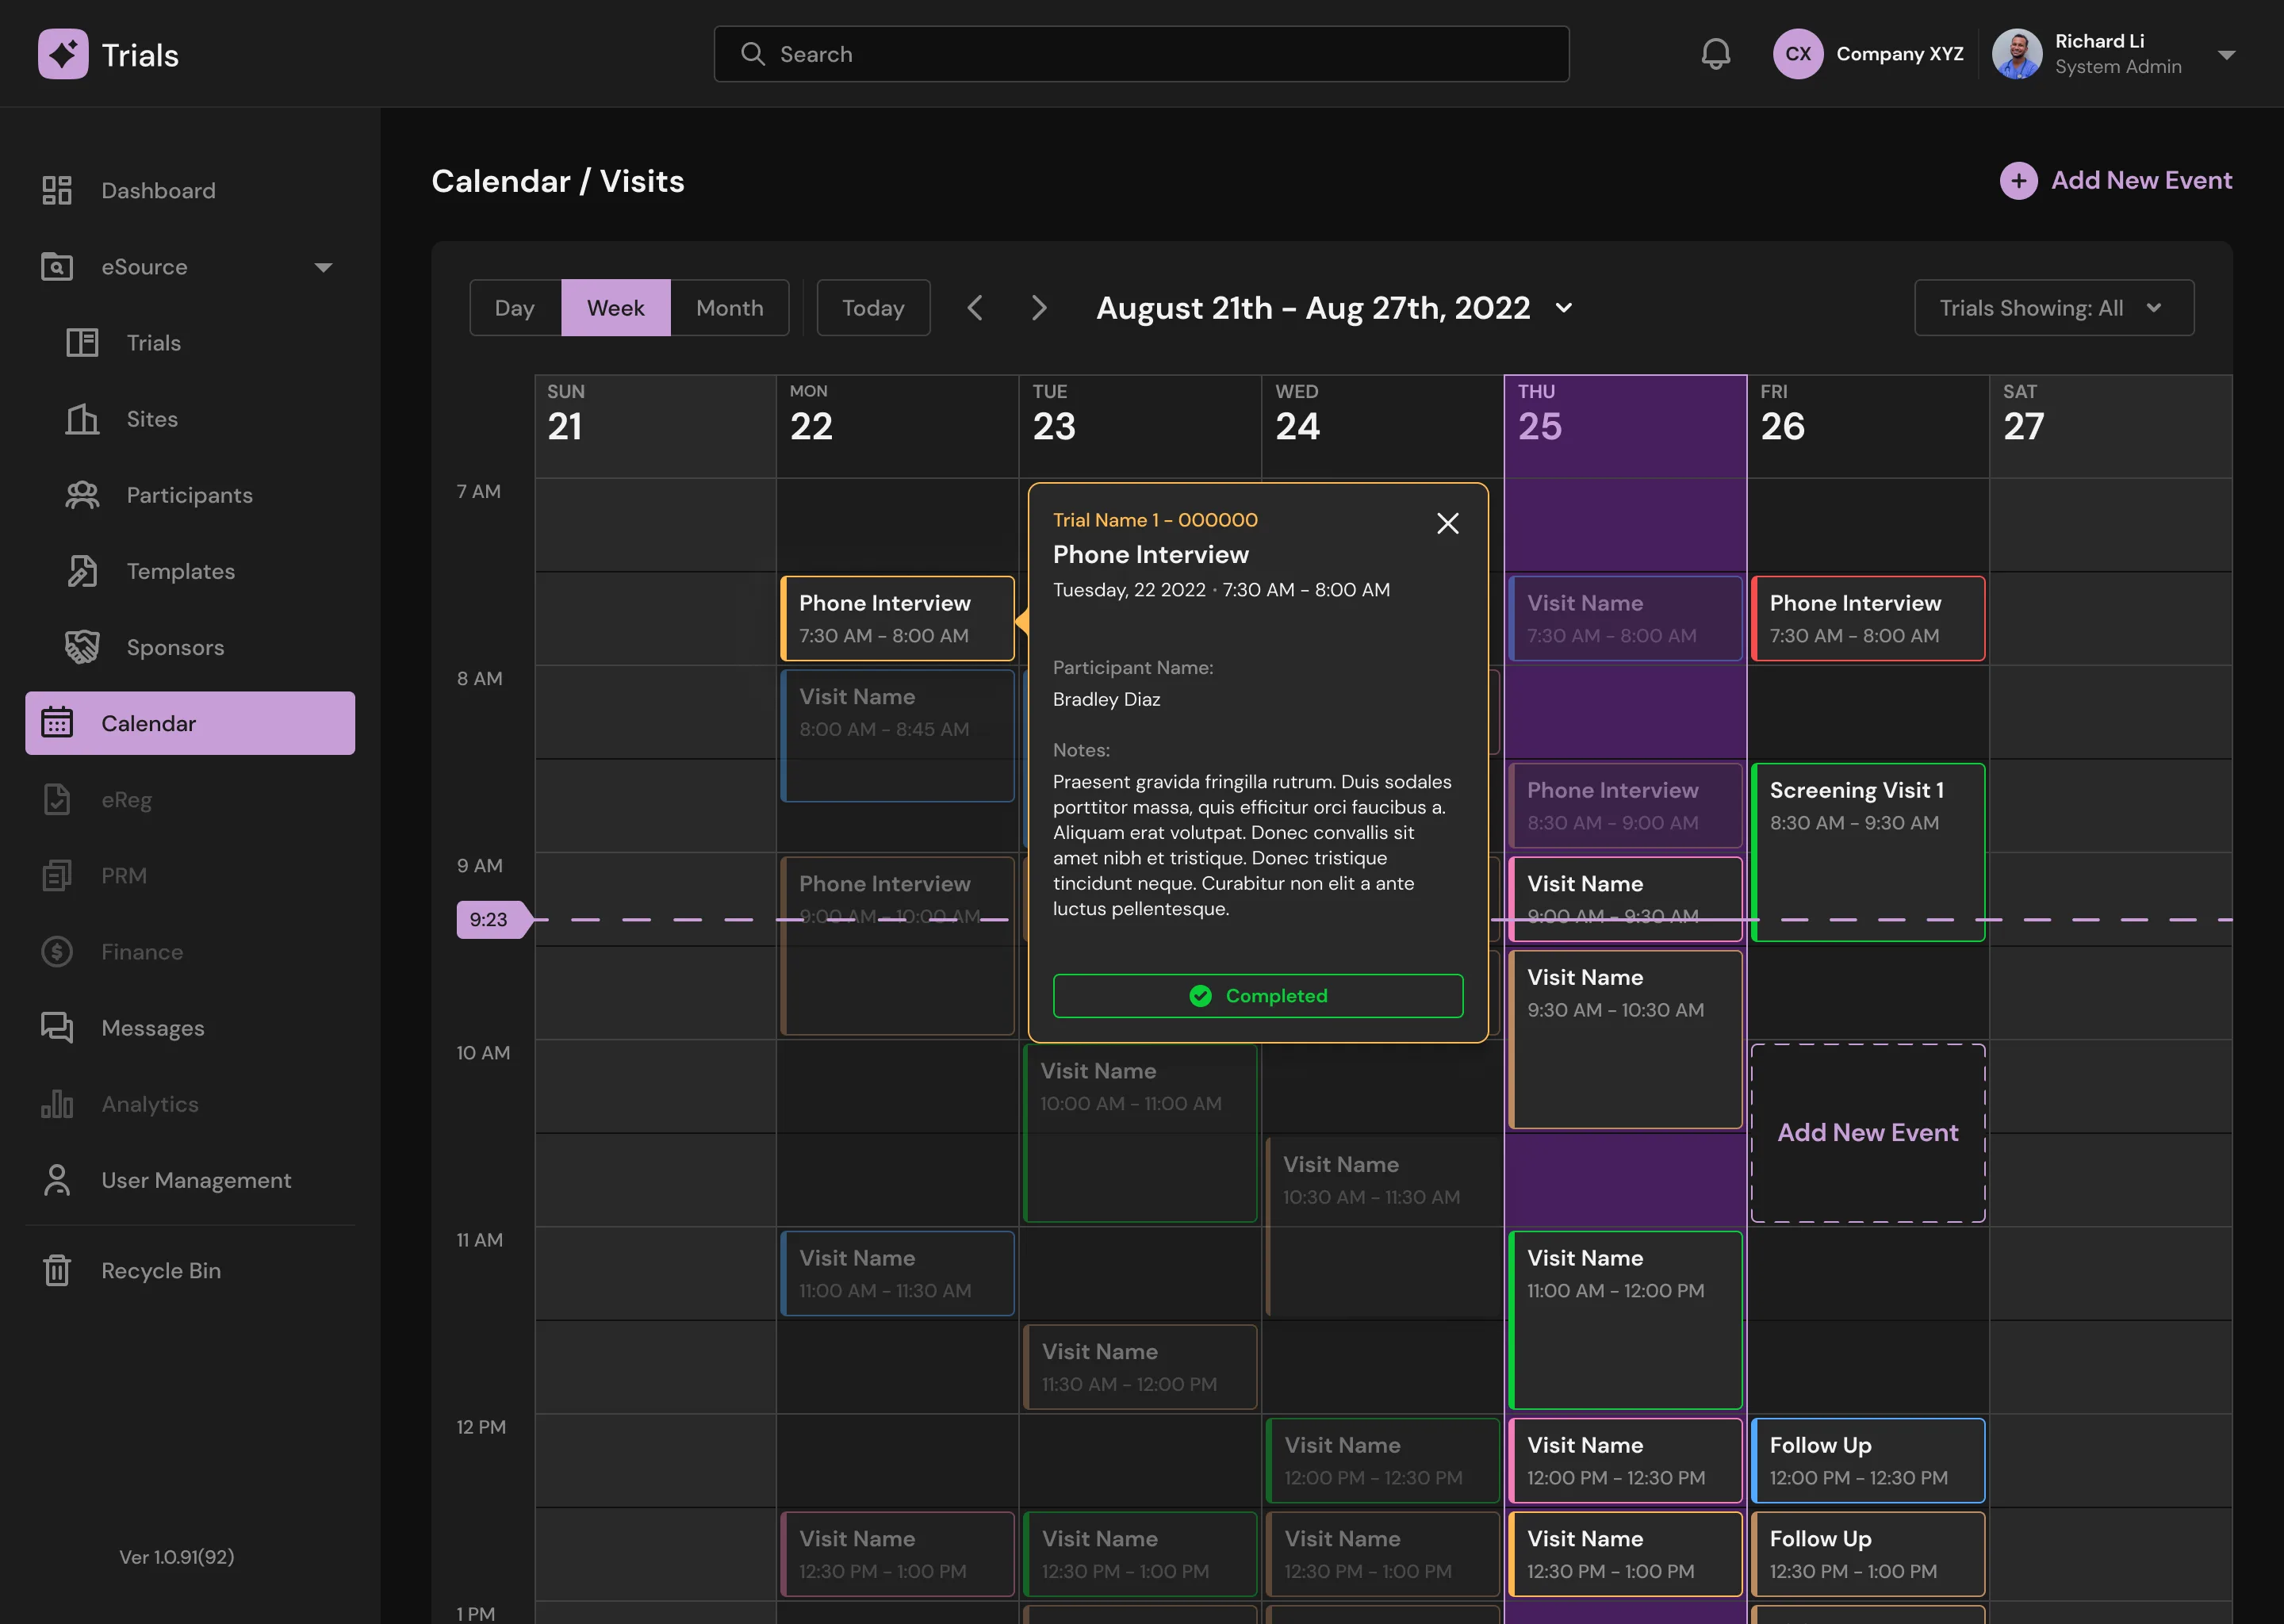This screenshot has width=2284, height=1624.
Task: Click the Today button
Action: click(x=873, y=308)
